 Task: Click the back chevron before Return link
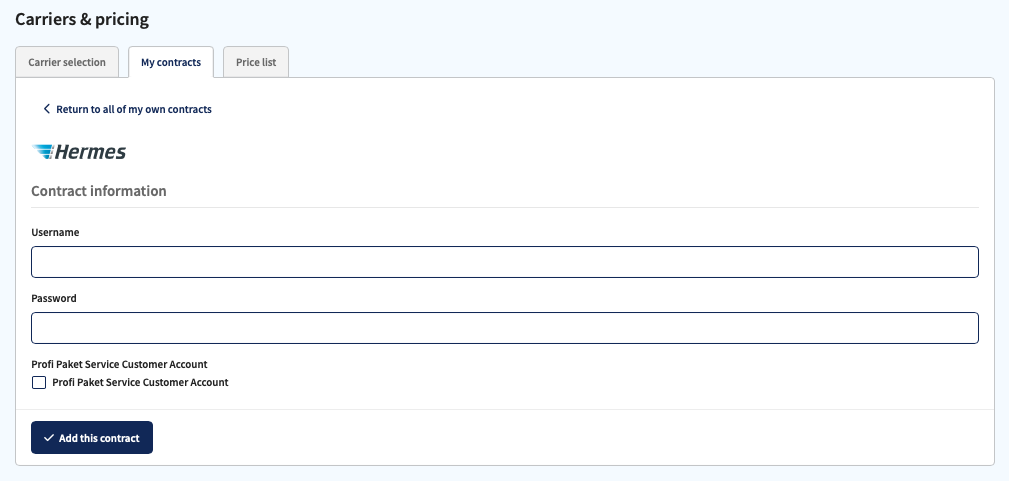click(x=46, y=109)
